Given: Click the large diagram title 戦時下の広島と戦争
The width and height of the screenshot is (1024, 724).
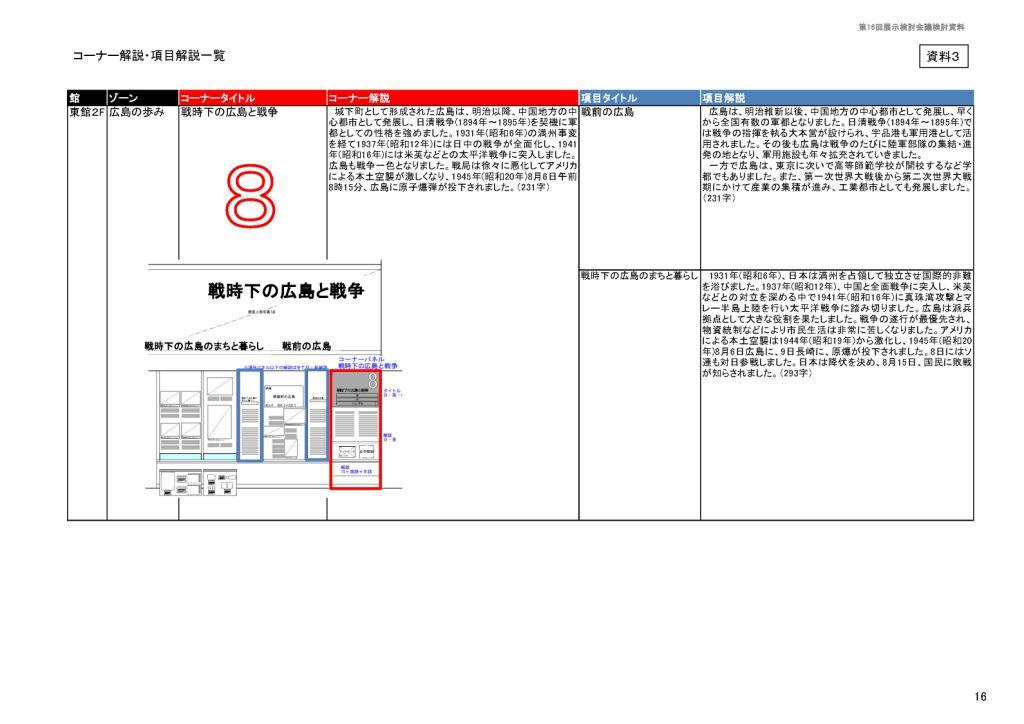Looking at the screenshot, I should [286, 291].
